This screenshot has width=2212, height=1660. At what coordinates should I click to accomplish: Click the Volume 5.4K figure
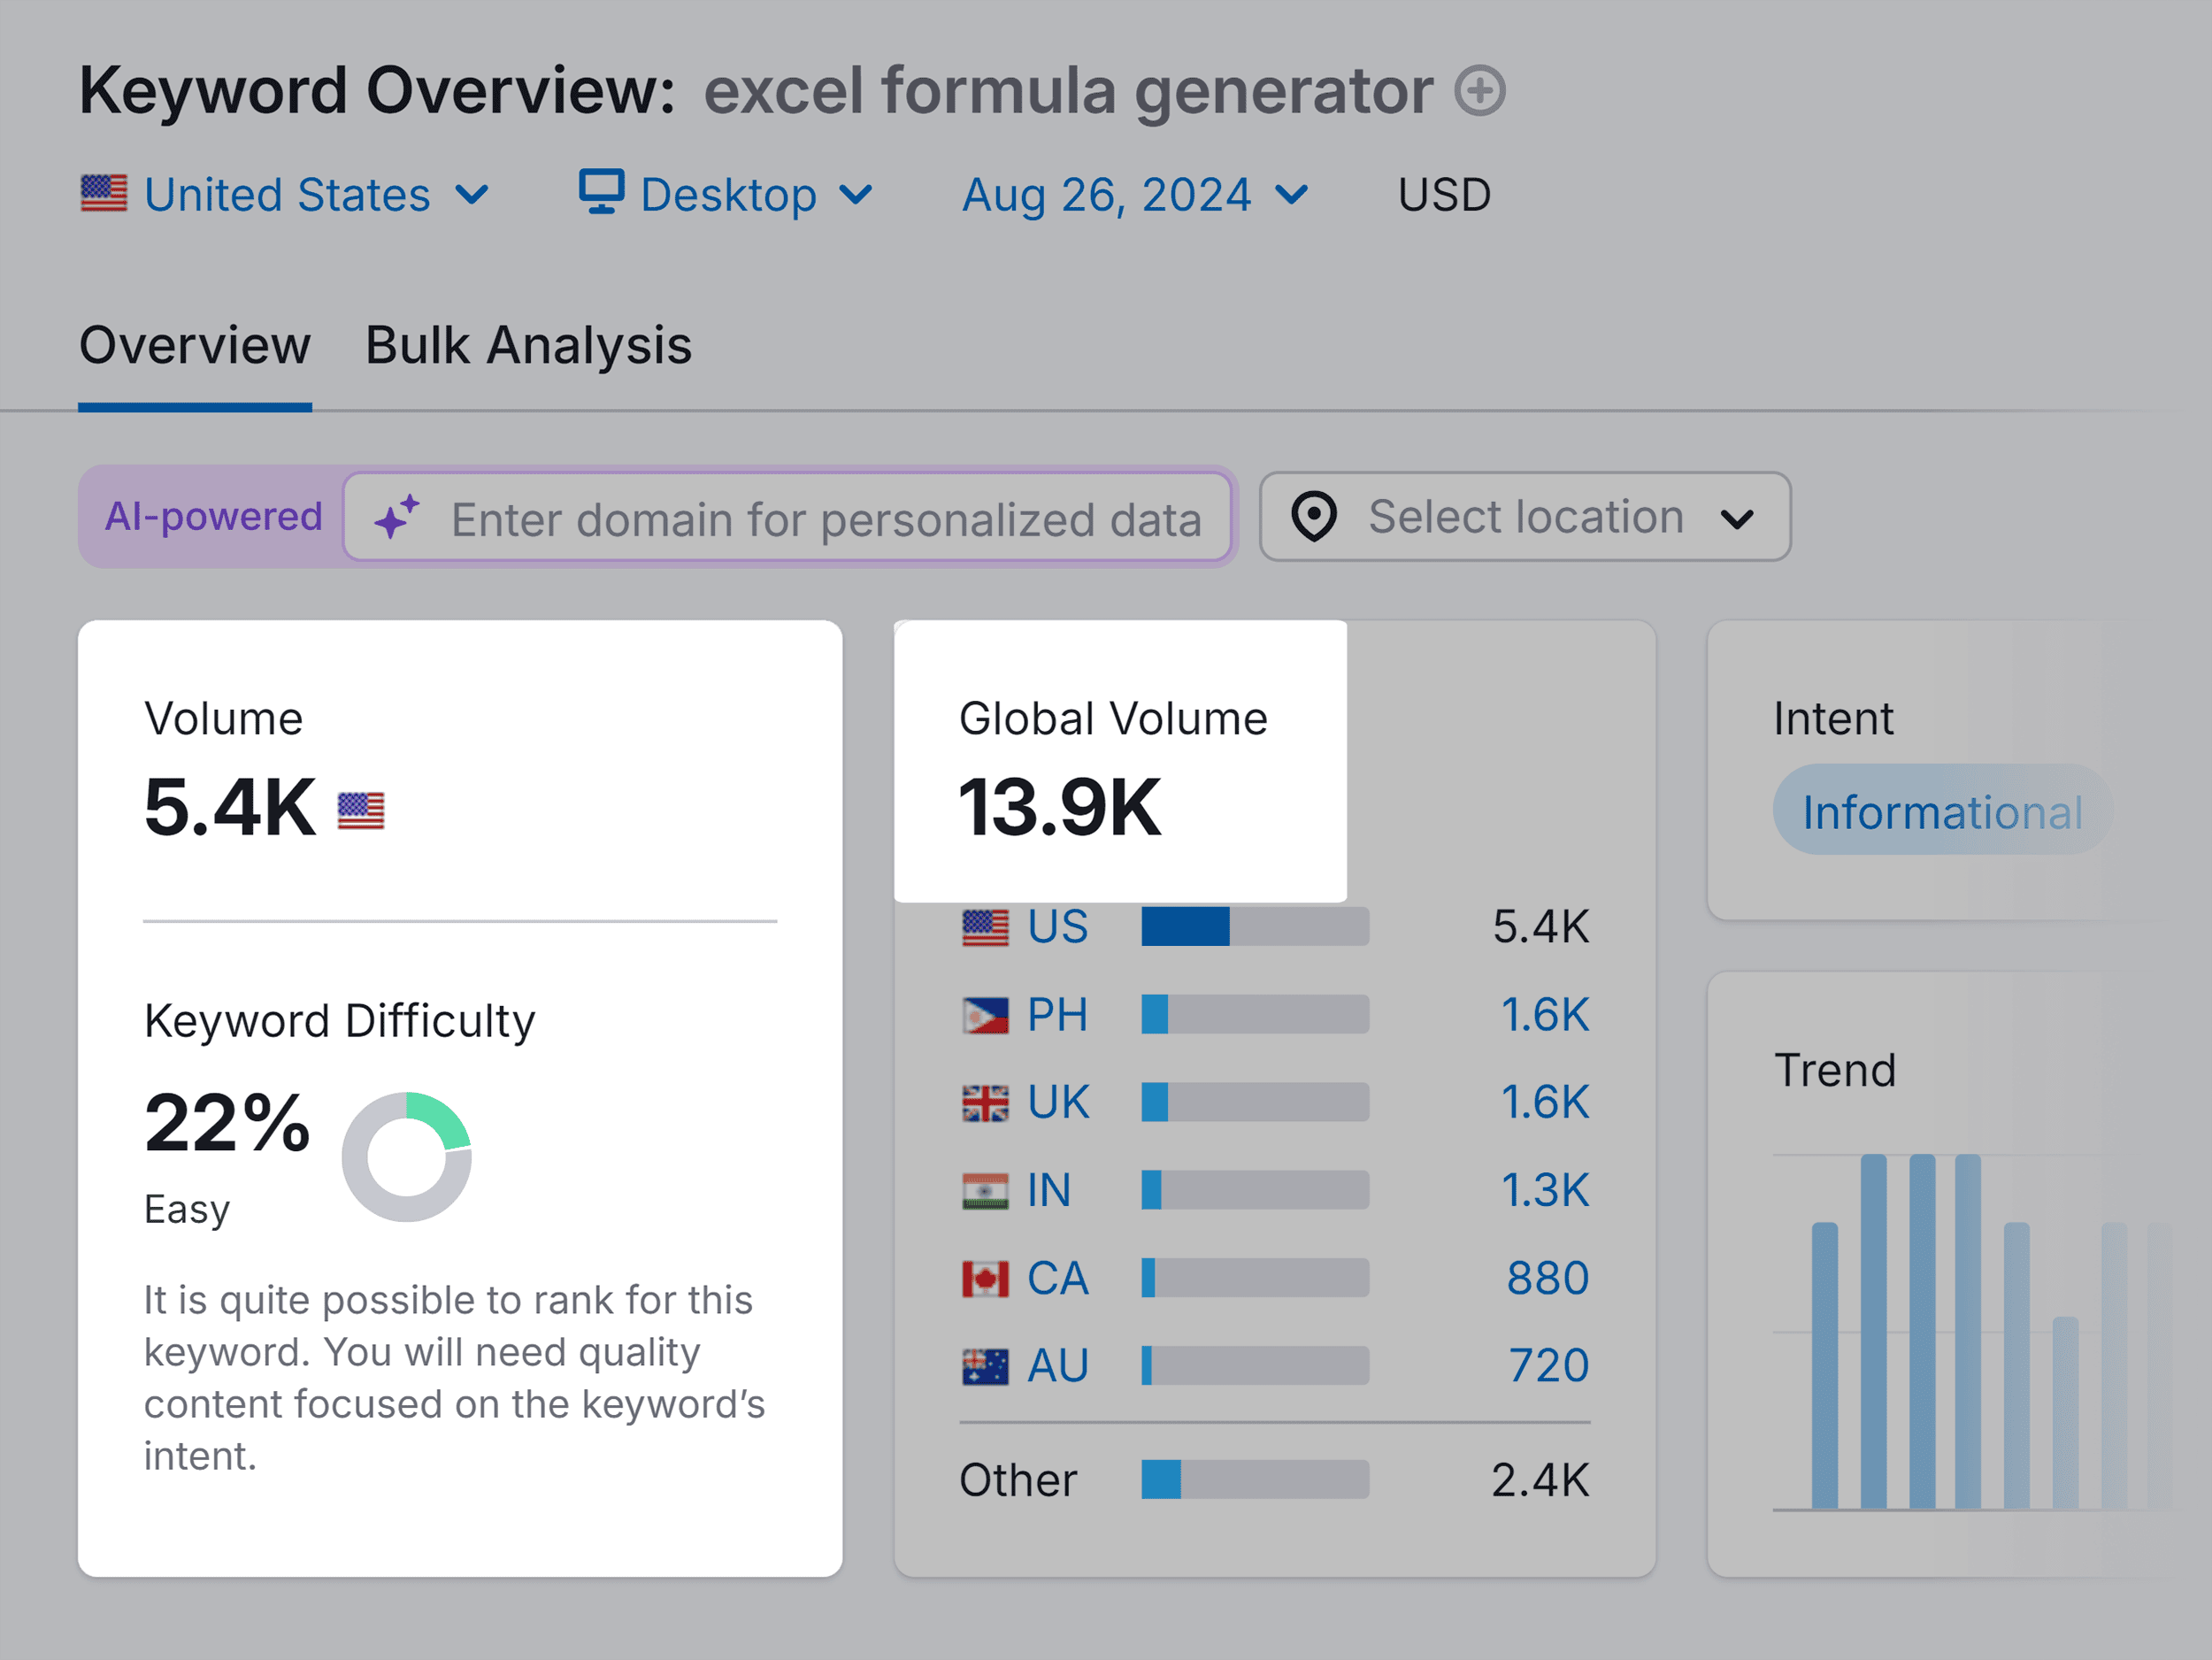click(230, 808)
